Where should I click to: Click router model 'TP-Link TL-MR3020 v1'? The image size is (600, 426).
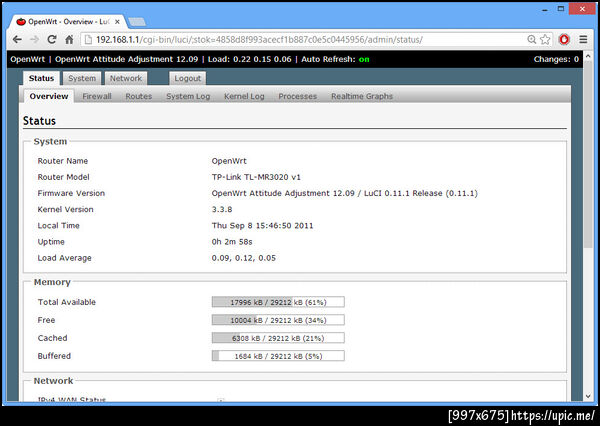click(x=256, y=177)
